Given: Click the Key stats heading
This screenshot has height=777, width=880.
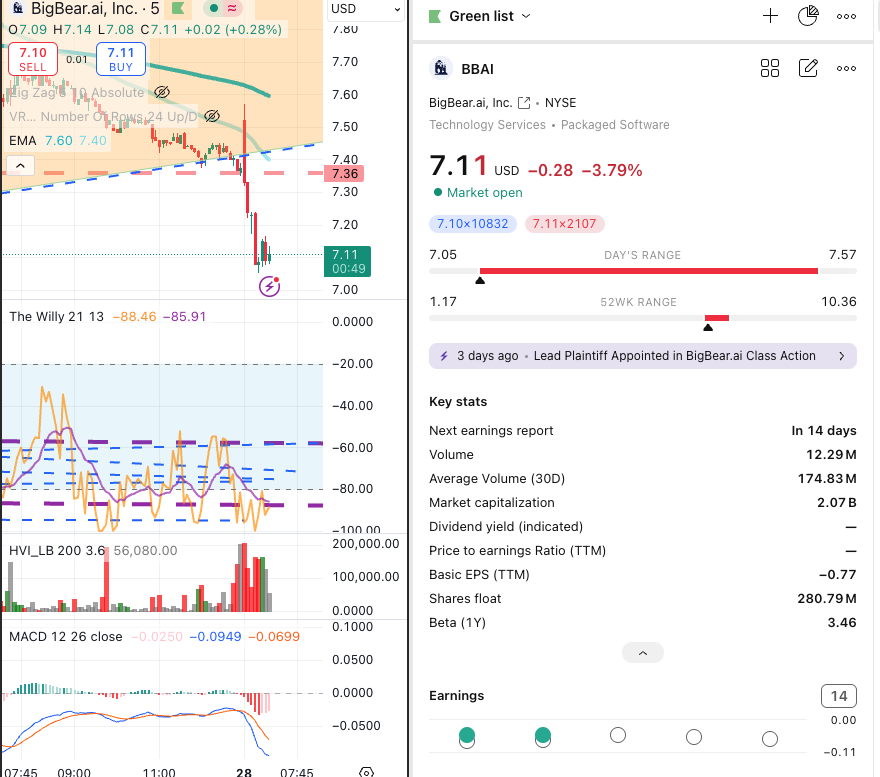Looking at the screenshot, I should (x=458, y=402).
